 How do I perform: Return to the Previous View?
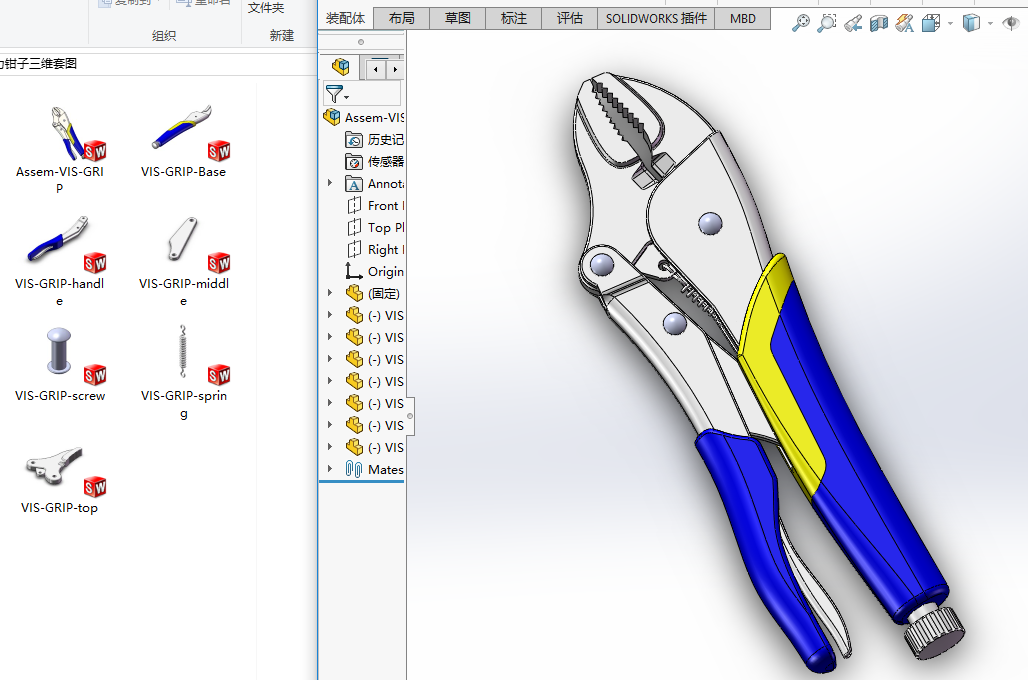pos(853,24)
